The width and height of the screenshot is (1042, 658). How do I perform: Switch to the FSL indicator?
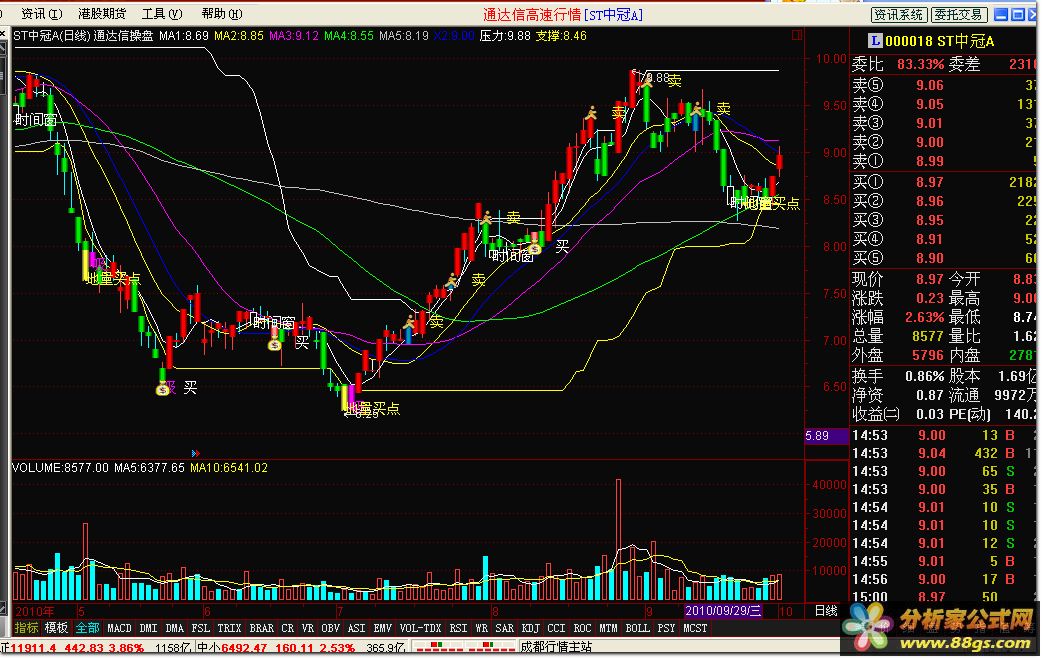coord(201,628)
